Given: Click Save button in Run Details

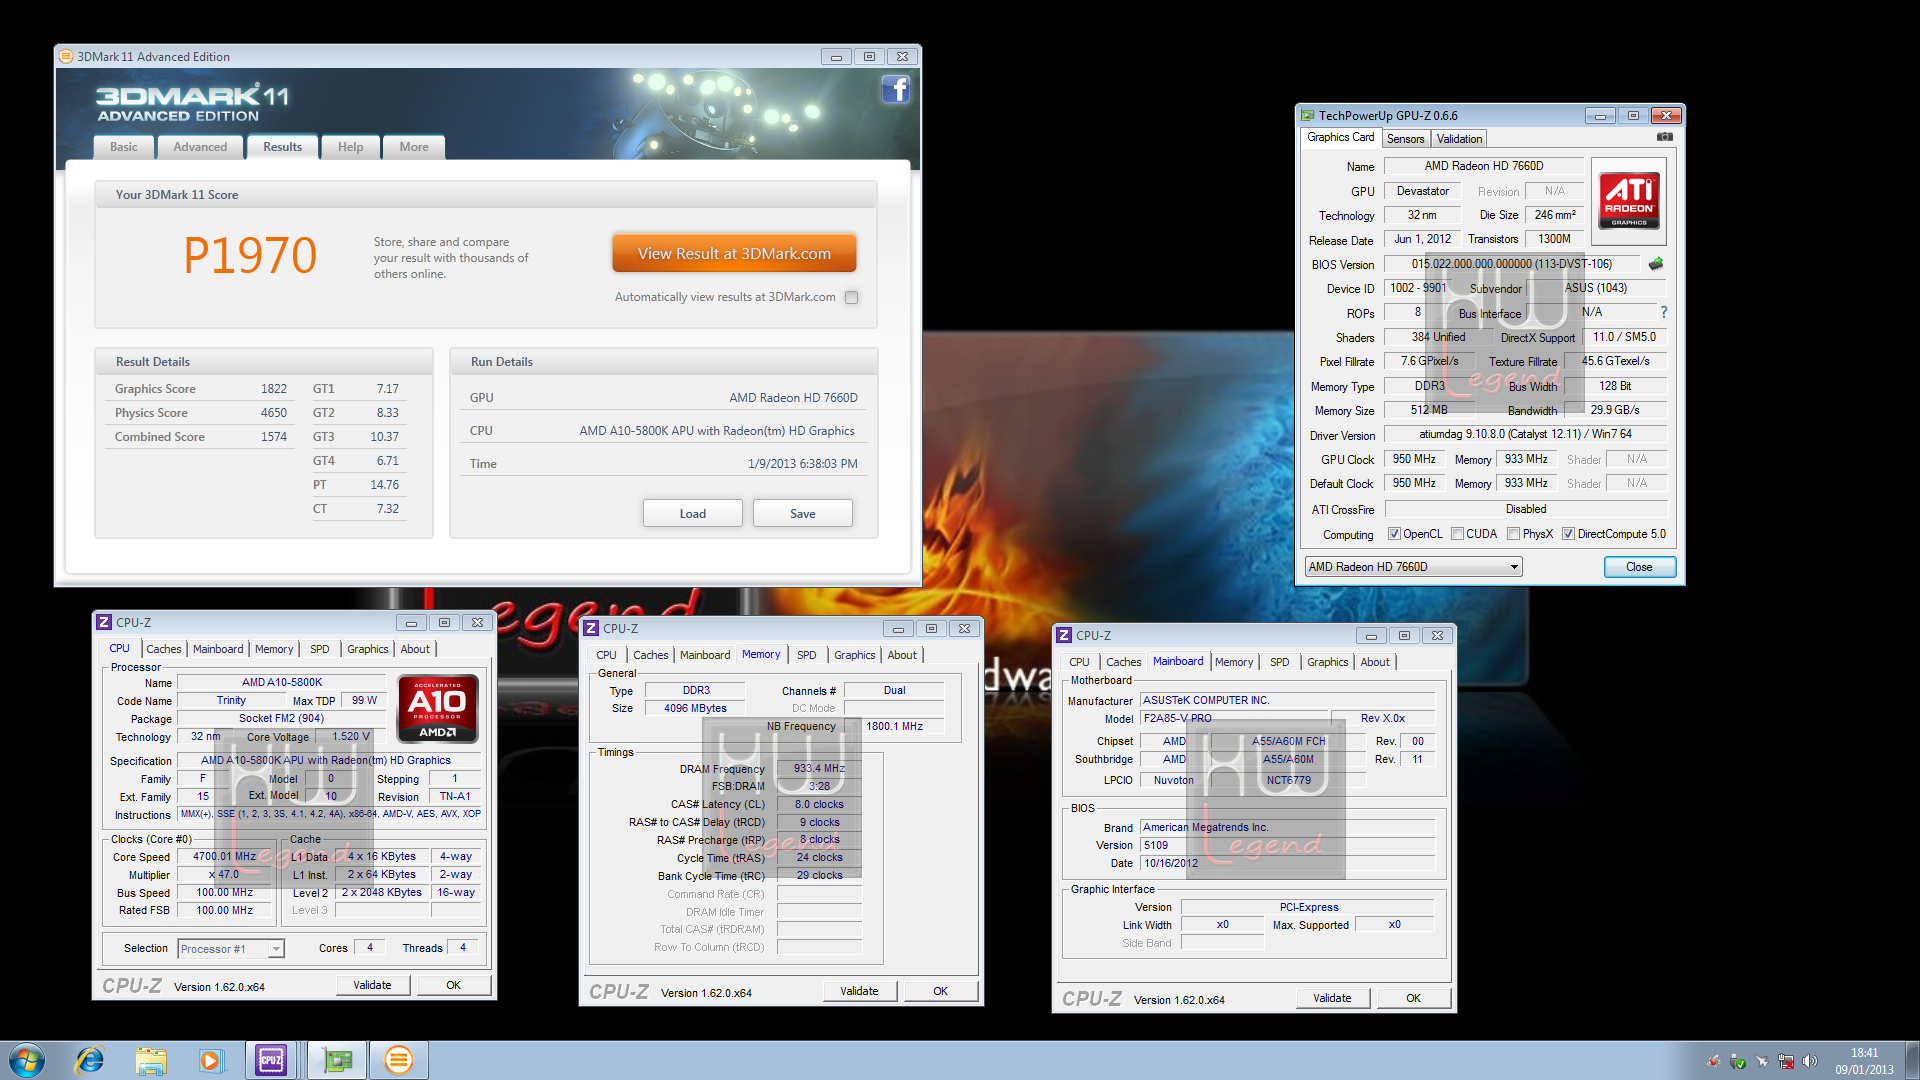Looking at the screenshot, I should tap(803, 514).
